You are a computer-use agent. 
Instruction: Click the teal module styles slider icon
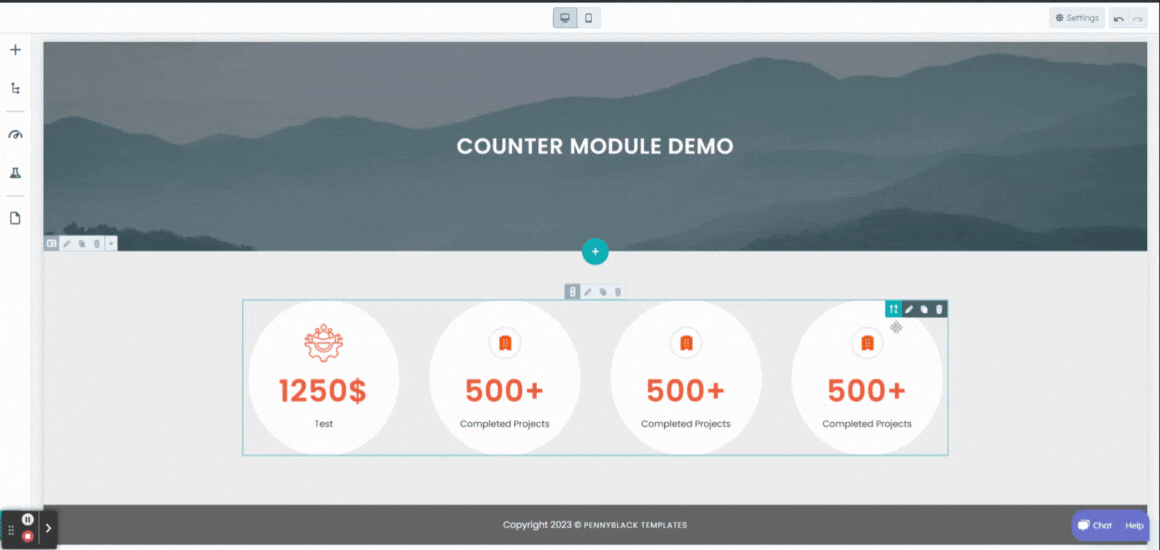pos(894,309)
